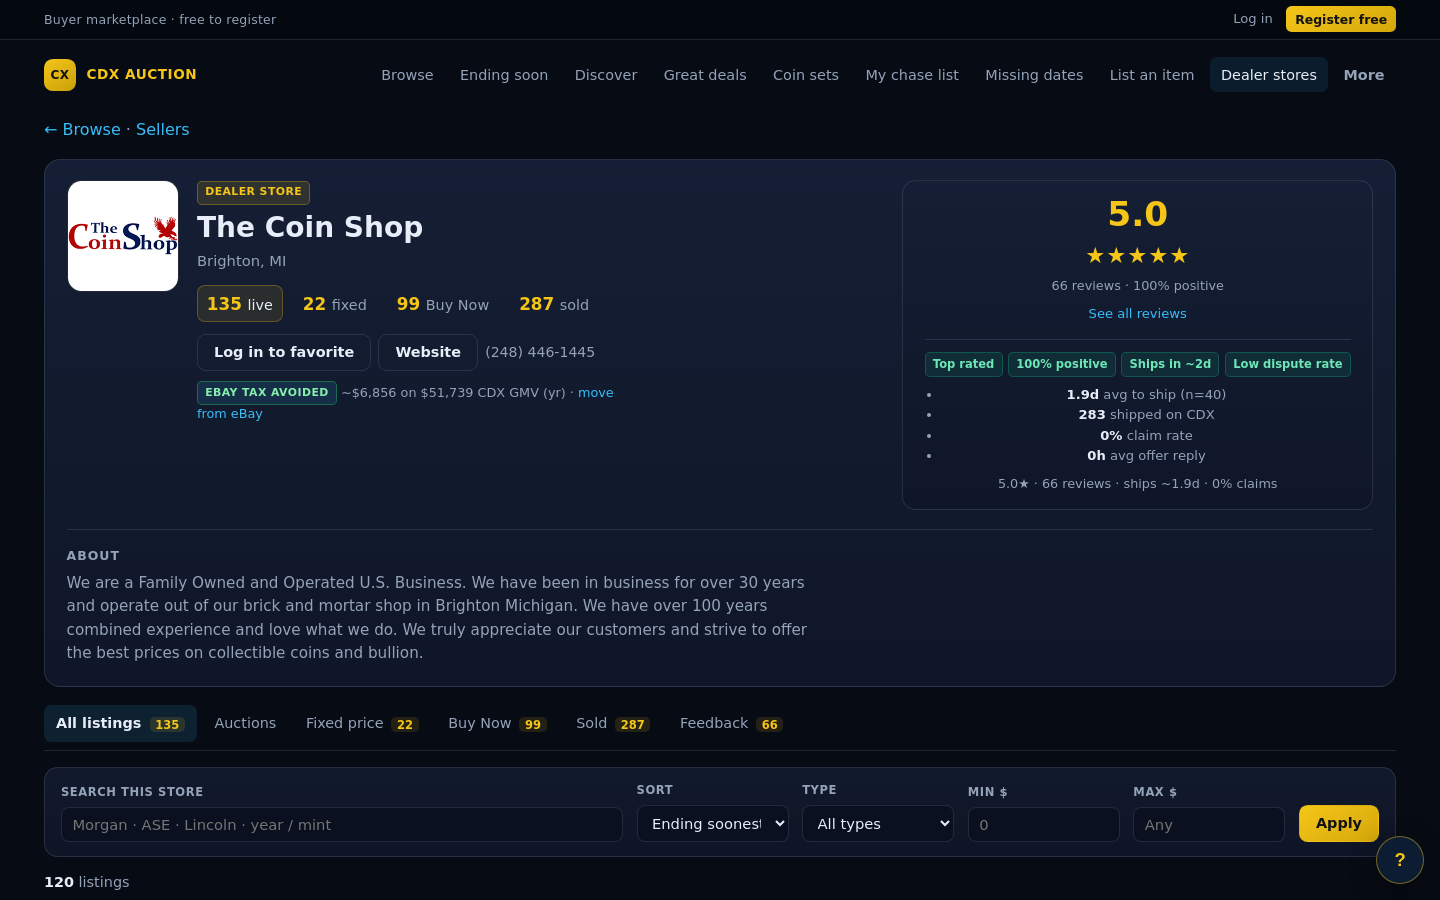Click the Register free button
The width and height of the screenshot is (1440, 900).
[x=1341, y=19]
